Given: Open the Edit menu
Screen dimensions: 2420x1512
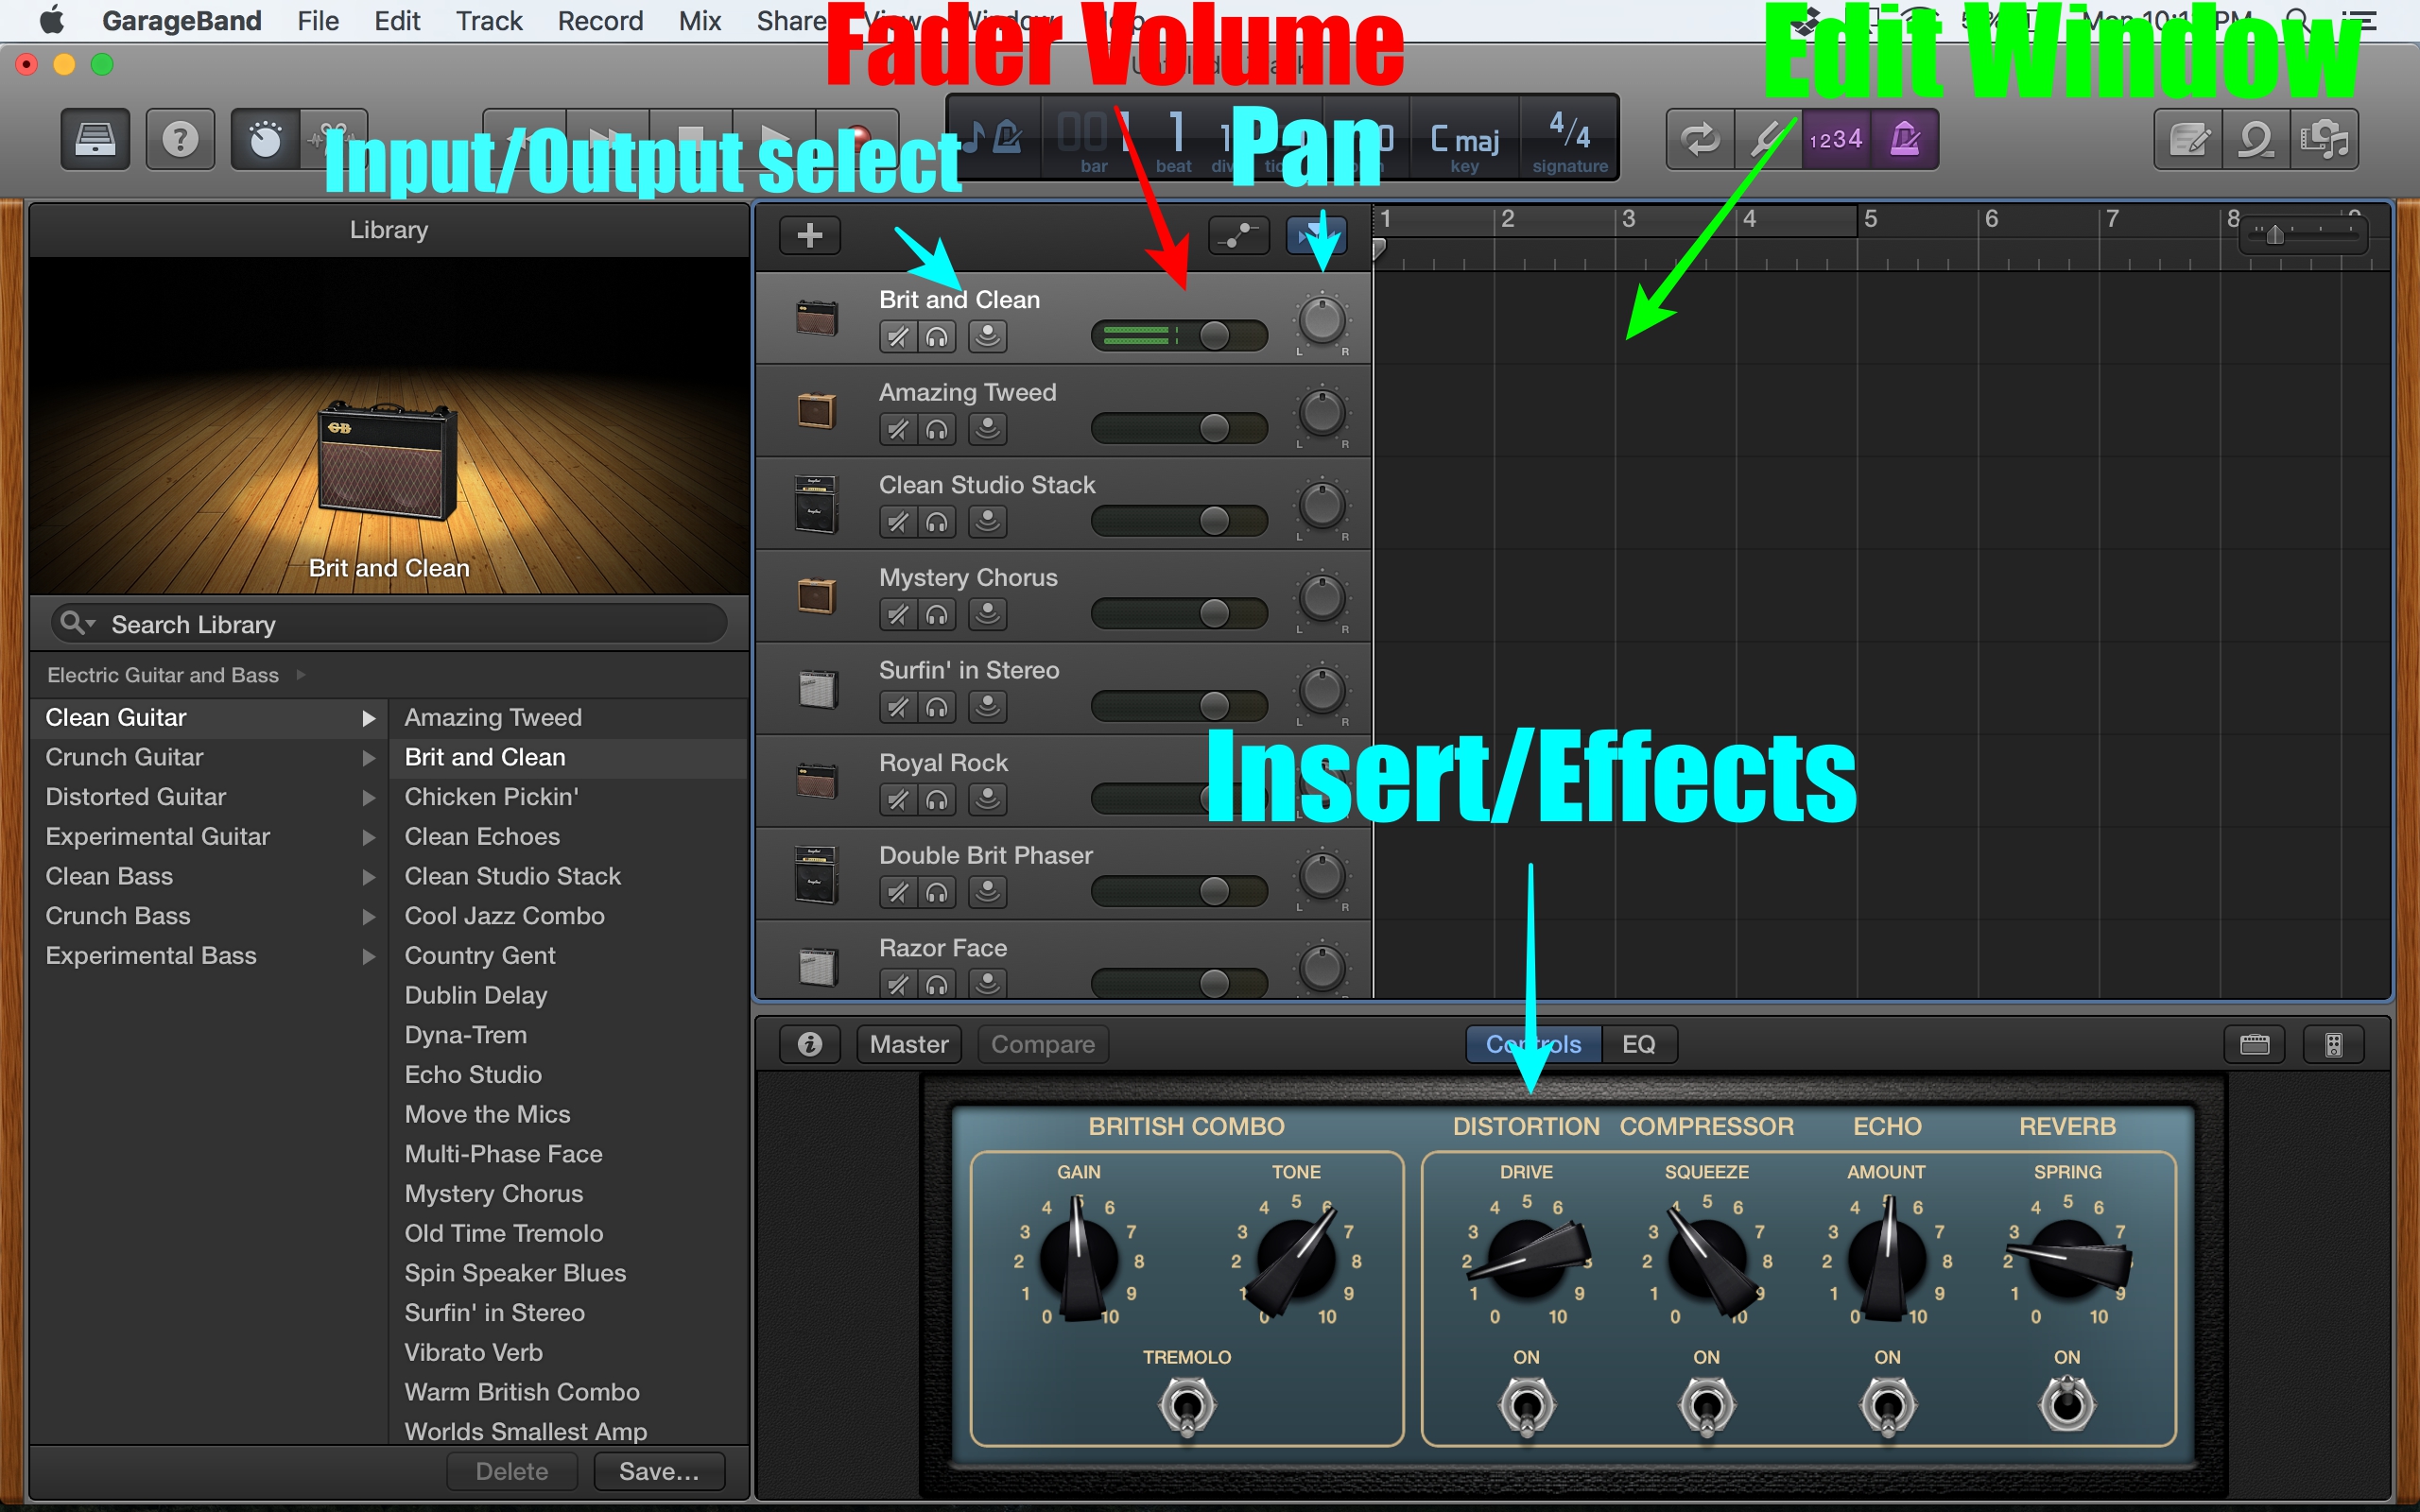Looking at the screenshot, I should pos(397,20).
